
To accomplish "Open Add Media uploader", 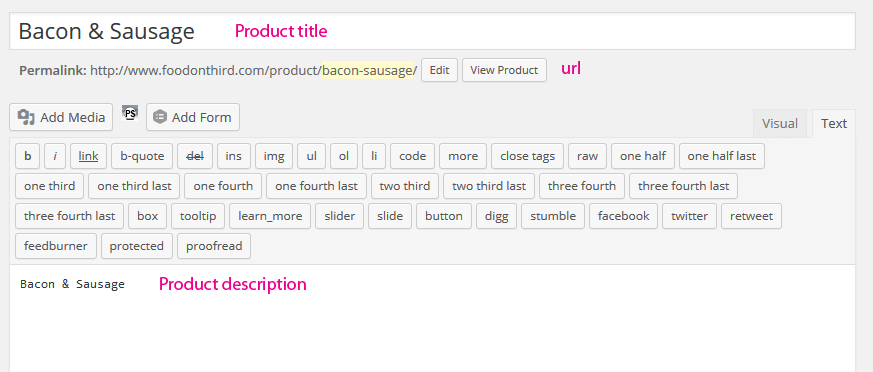I will 61,117.
